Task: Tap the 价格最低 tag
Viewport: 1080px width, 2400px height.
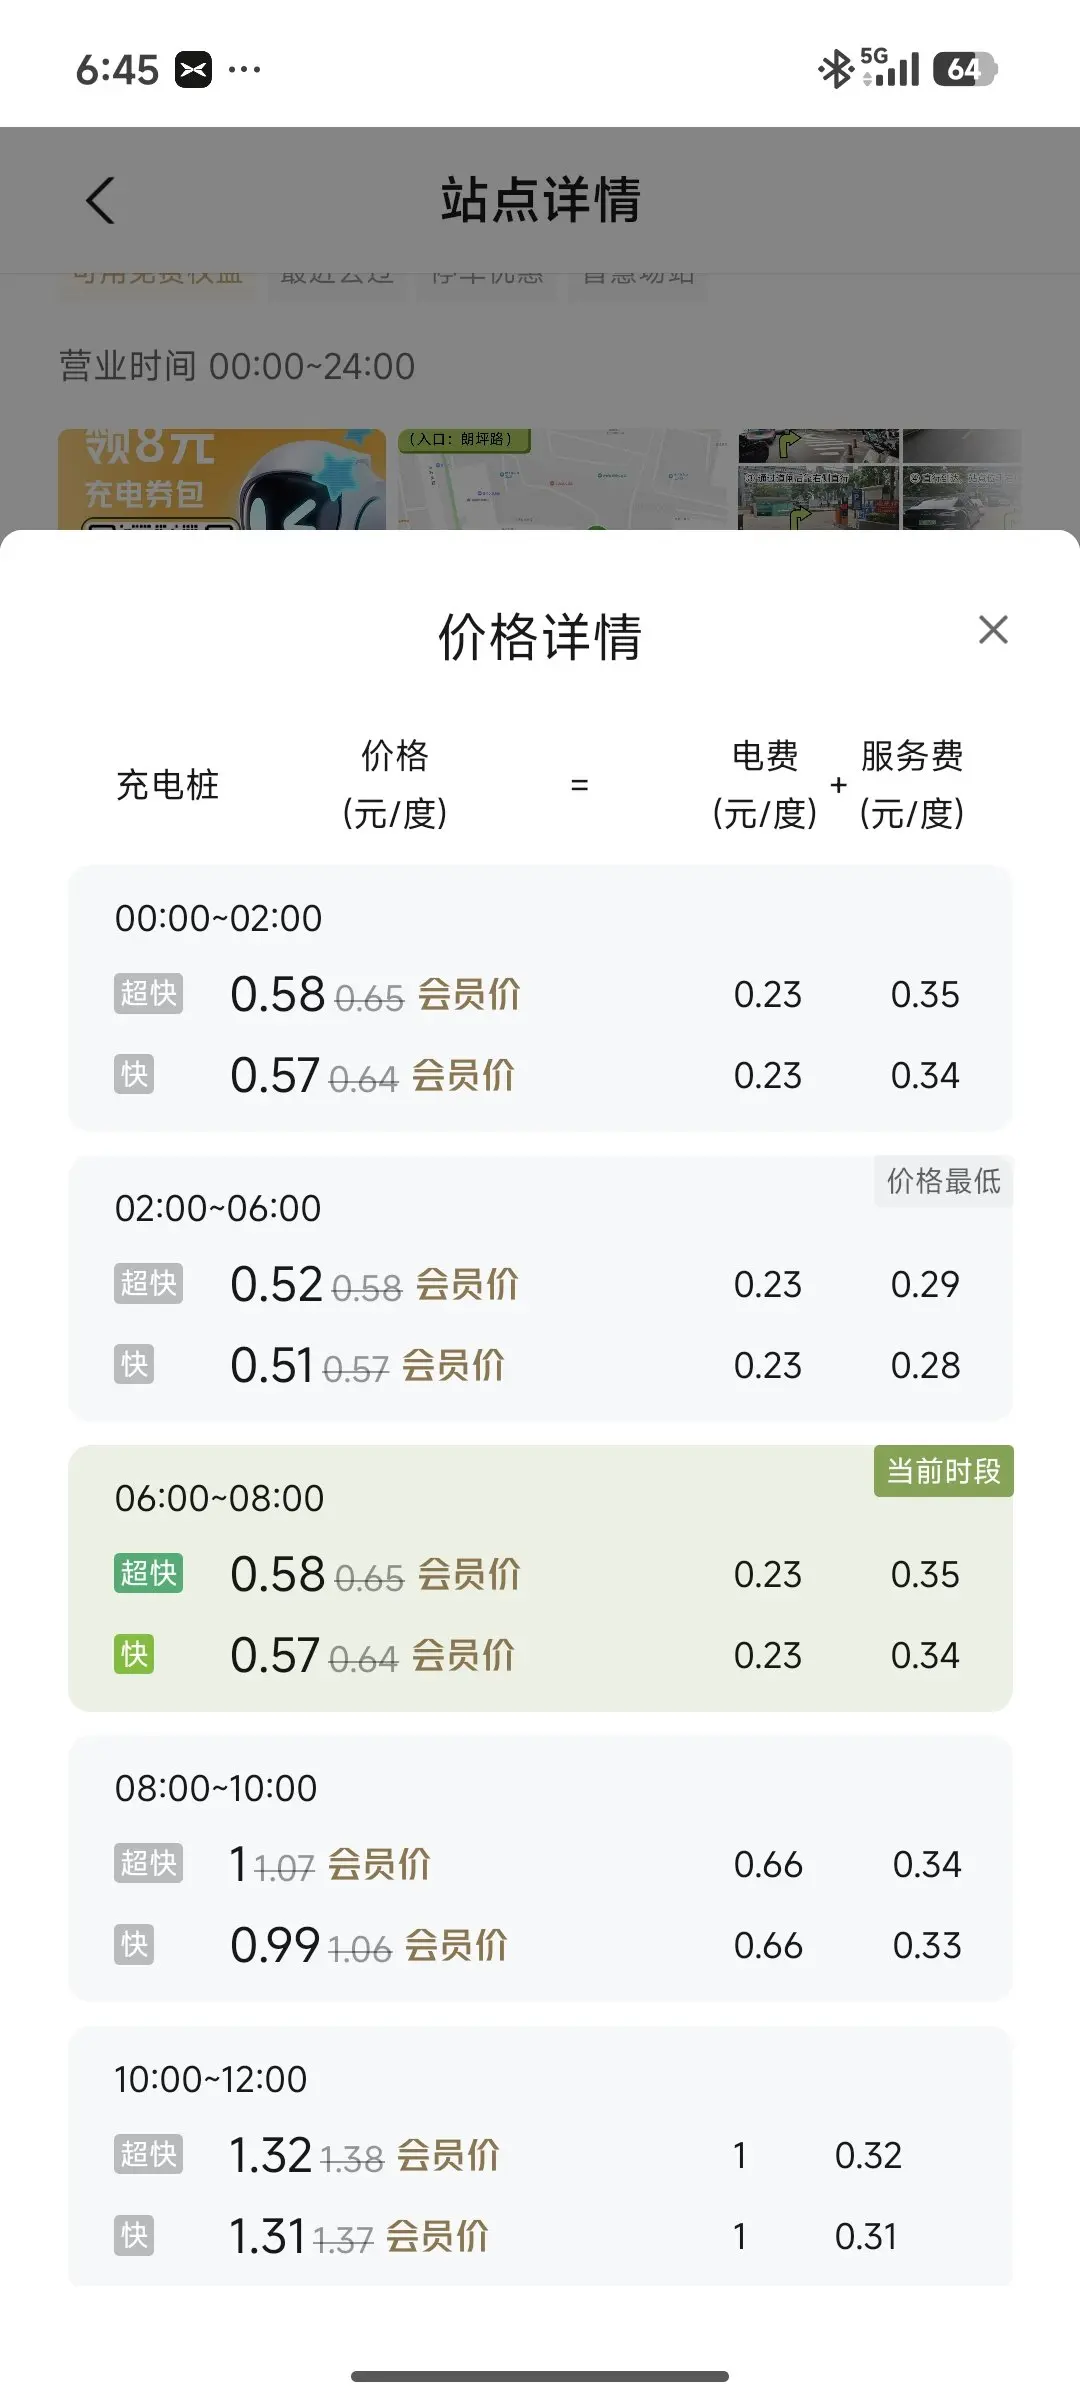Action: pyautogui.click(x=943, y=1181)
